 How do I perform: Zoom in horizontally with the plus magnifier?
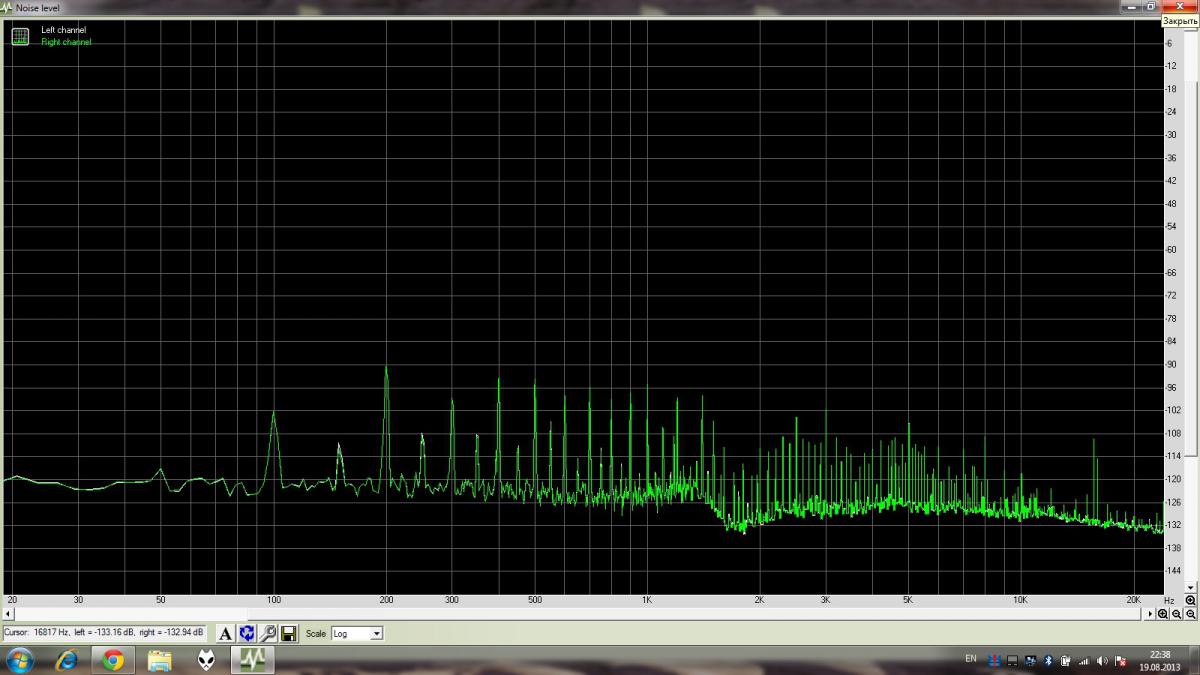[1163, 614]
